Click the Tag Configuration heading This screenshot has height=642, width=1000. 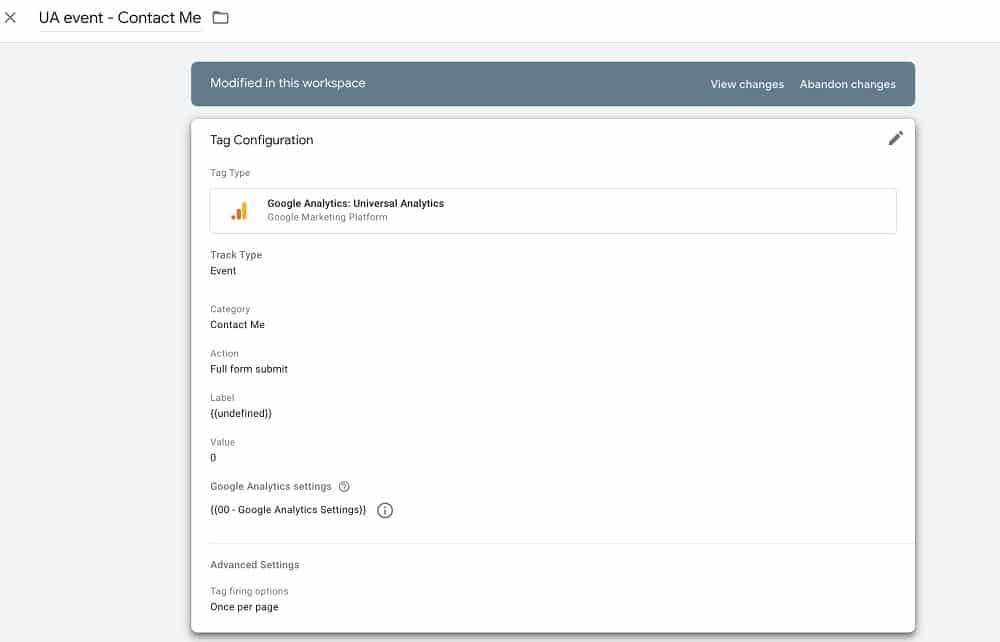pos(261,140)
